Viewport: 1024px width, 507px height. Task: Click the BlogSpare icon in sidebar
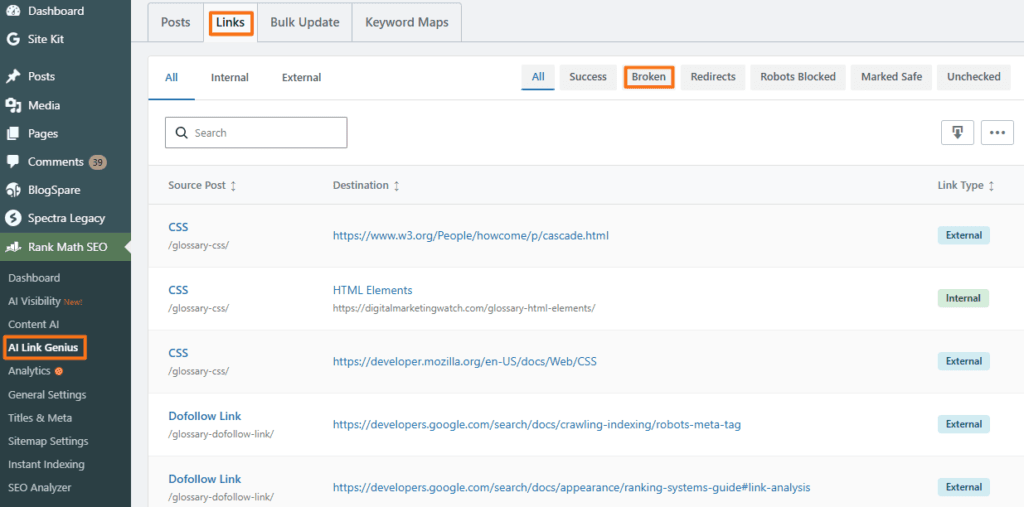click(13, 190)
